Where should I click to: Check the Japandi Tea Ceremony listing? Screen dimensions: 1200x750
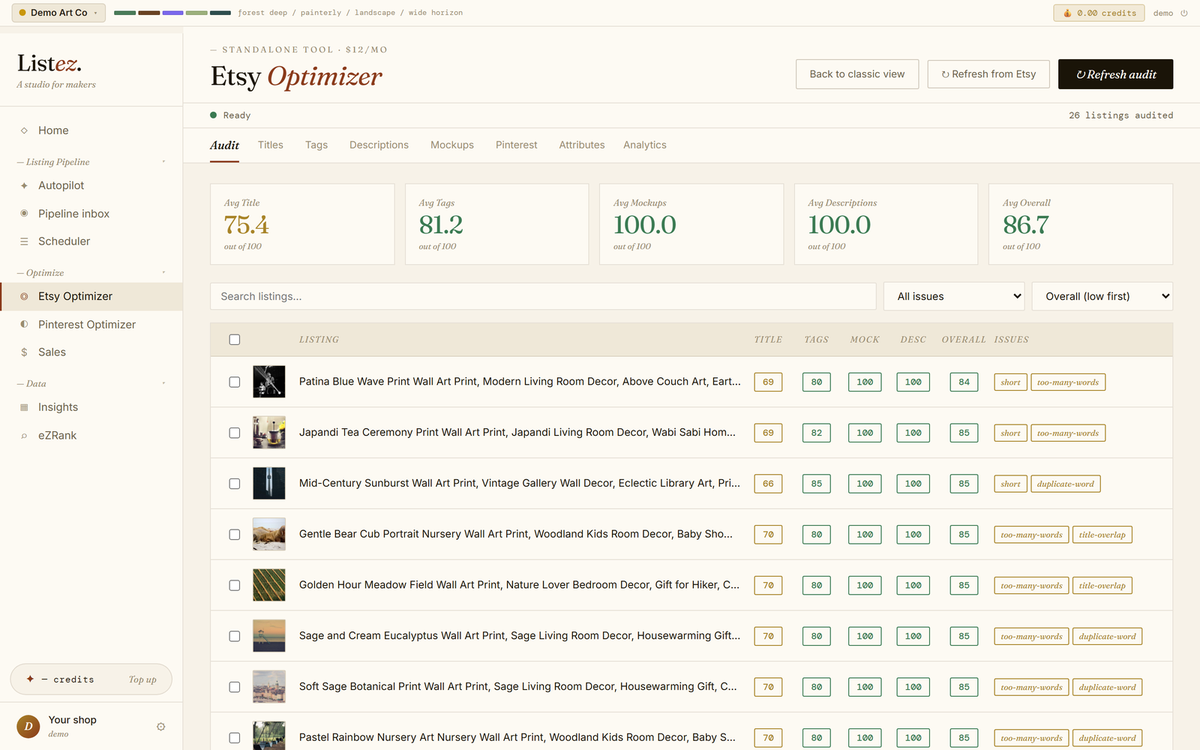pyautogui.click(x=234, y=433)
